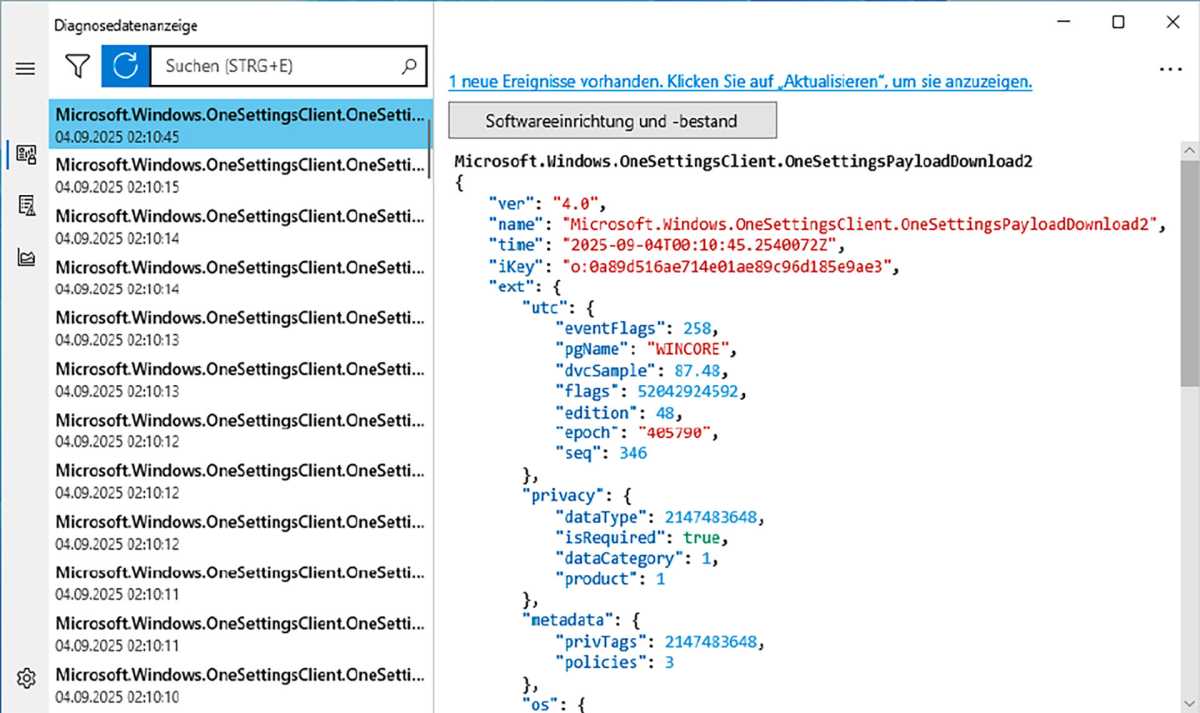Open the problem reports section
This screenshot has width=1200, height=713.
pyautogui.click(x=25, y=205)
